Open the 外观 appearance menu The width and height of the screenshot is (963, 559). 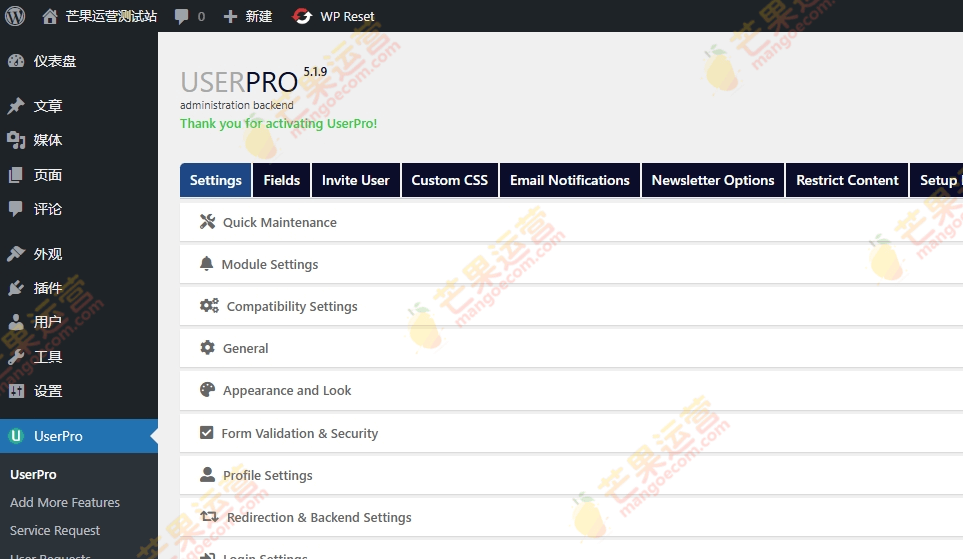79,254
